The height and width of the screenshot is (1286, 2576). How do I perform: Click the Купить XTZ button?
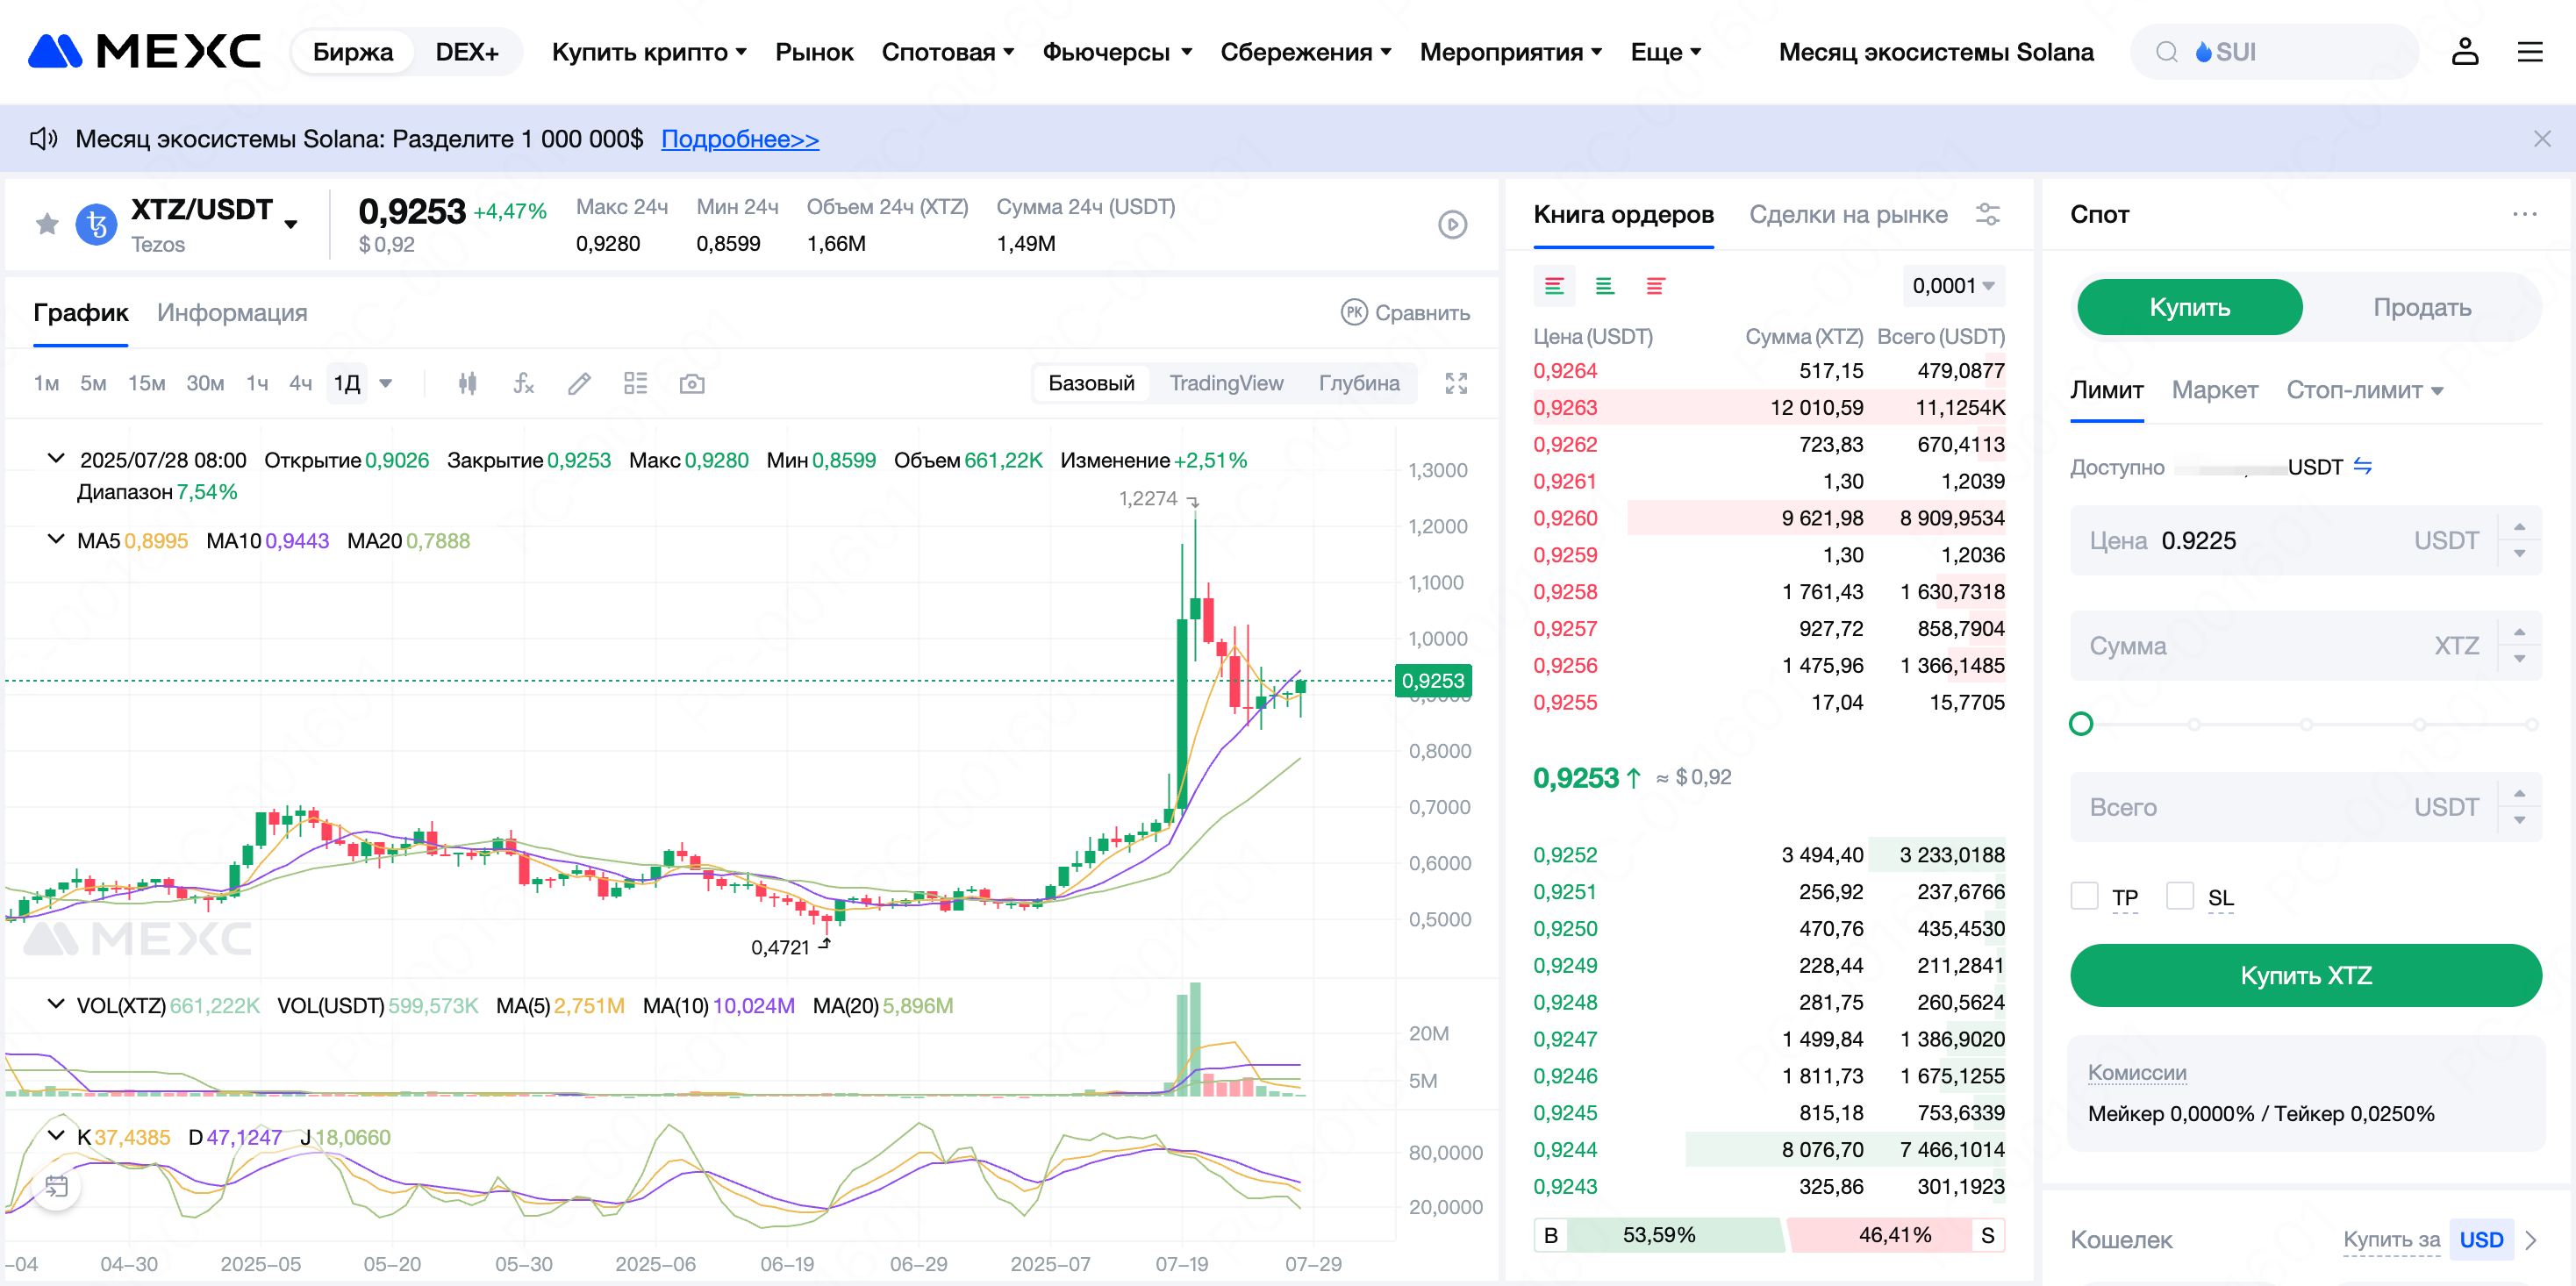click(2305, 975)
